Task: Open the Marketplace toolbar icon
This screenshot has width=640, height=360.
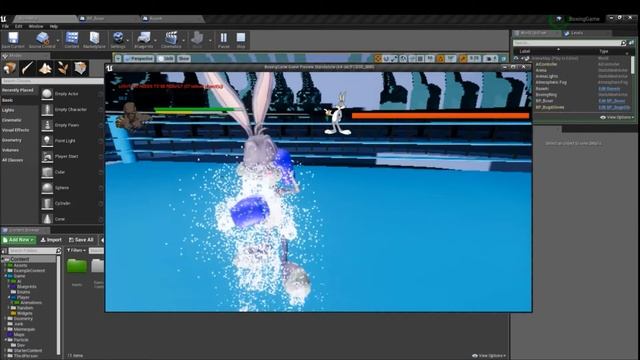Action: click(x=94, y=38)
